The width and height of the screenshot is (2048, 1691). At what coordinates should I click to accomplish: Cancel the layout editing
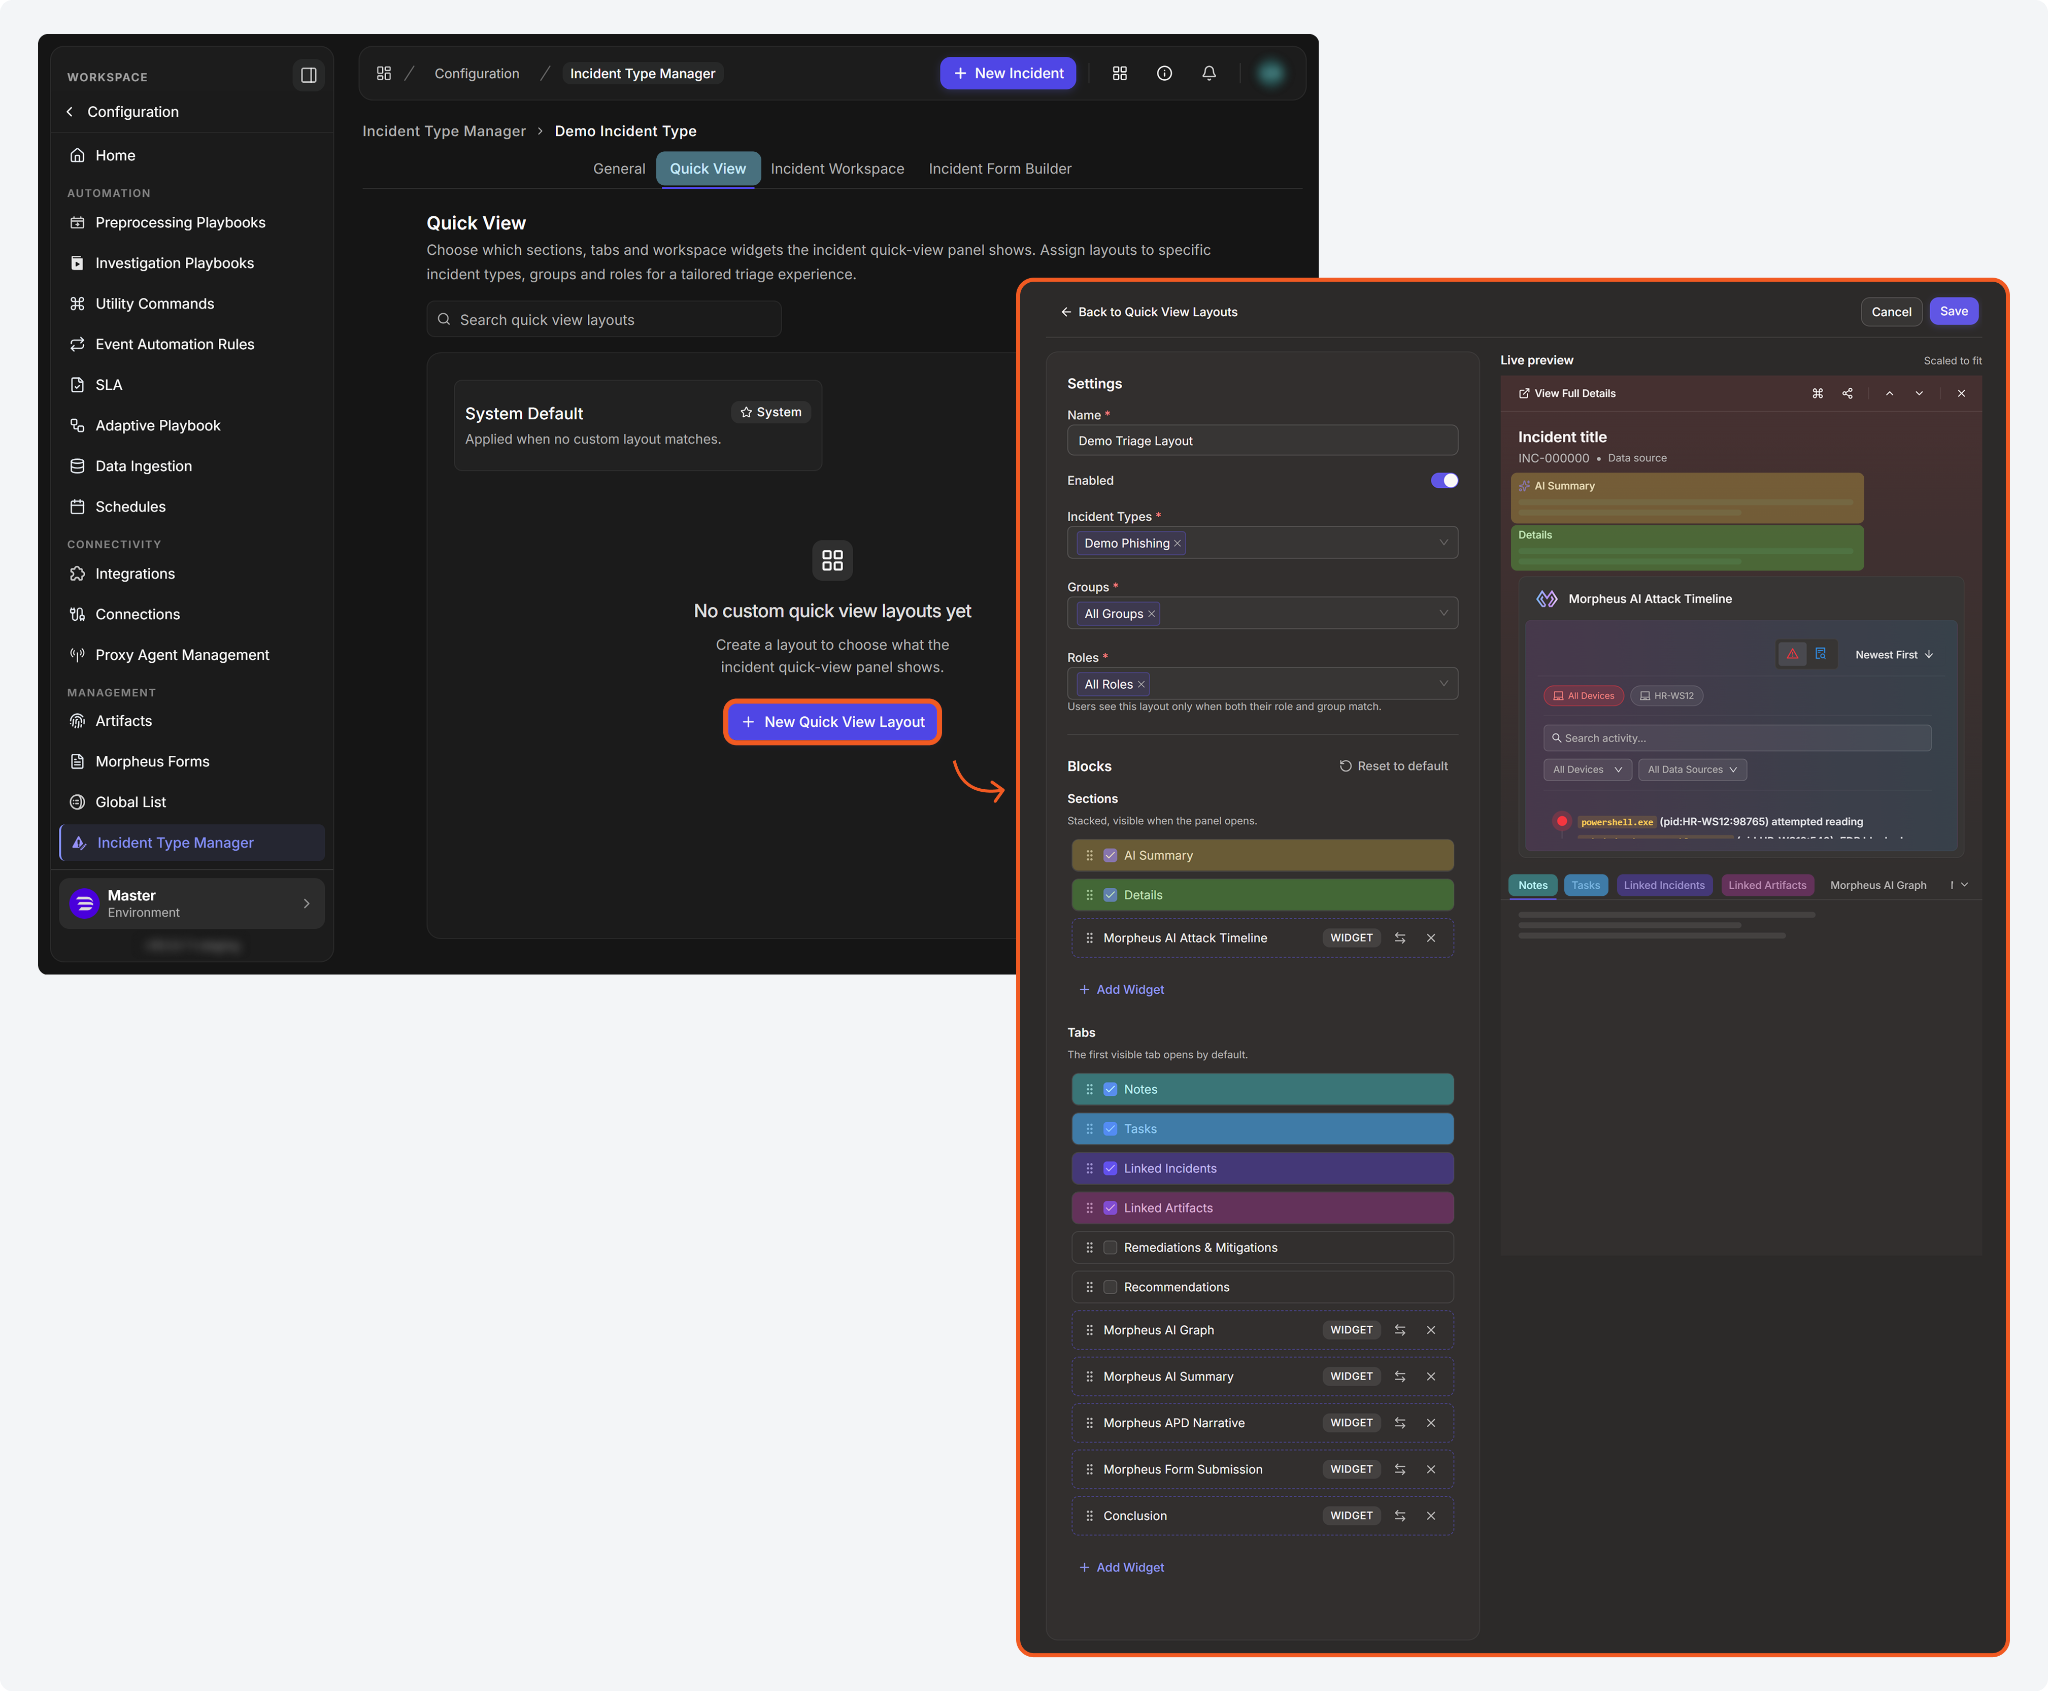click(1891, 312)
